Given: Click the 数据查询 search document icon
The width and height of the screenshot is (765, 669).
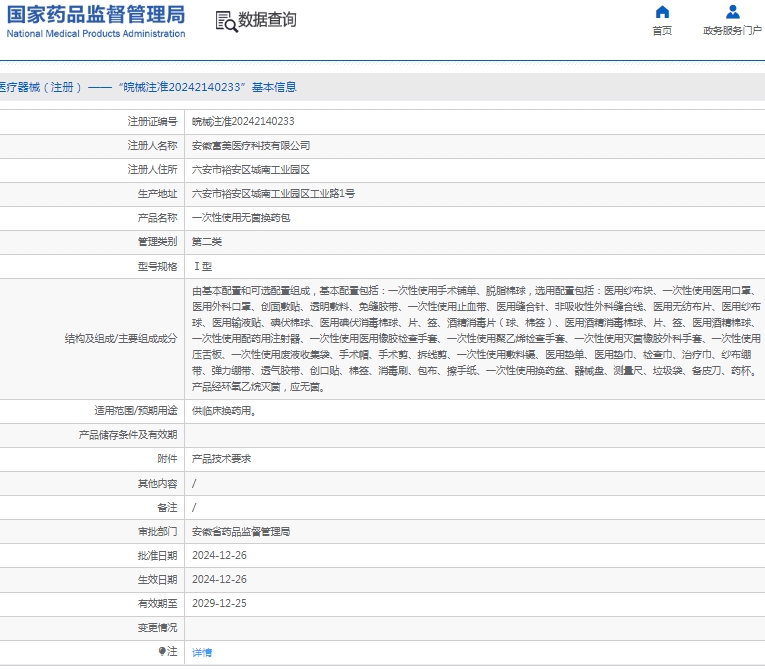Looking at the screenshot, I should (226, 21).
